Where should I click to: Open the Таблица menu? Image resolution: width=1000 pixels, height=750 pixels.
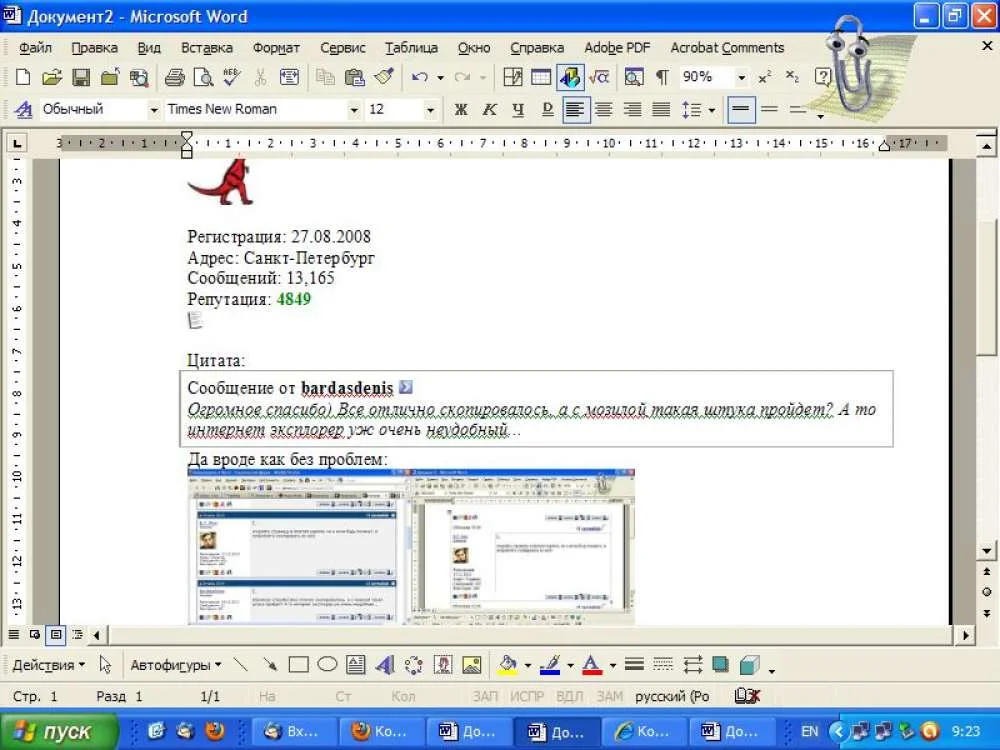(411, 48)
